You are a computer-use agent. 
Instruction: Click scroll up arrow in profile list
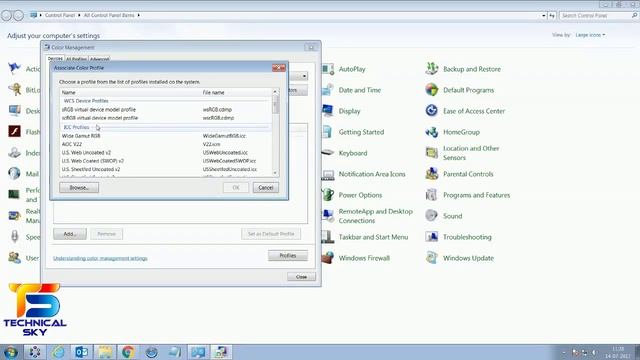point(275,91)
